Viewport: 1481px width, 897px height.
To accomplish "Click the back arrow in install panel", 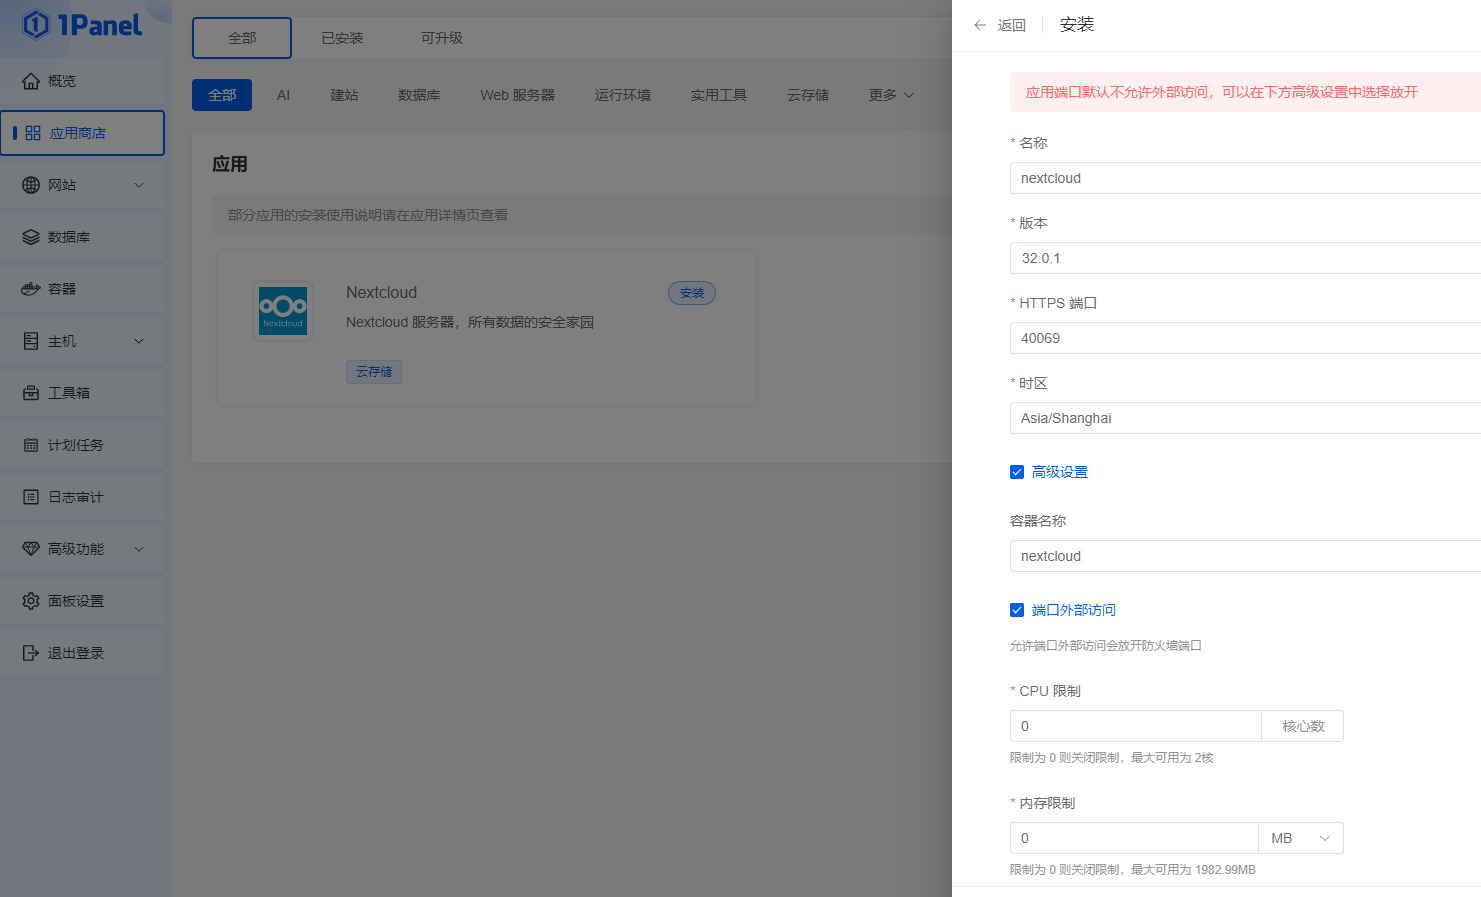I will tap(980, 25).
